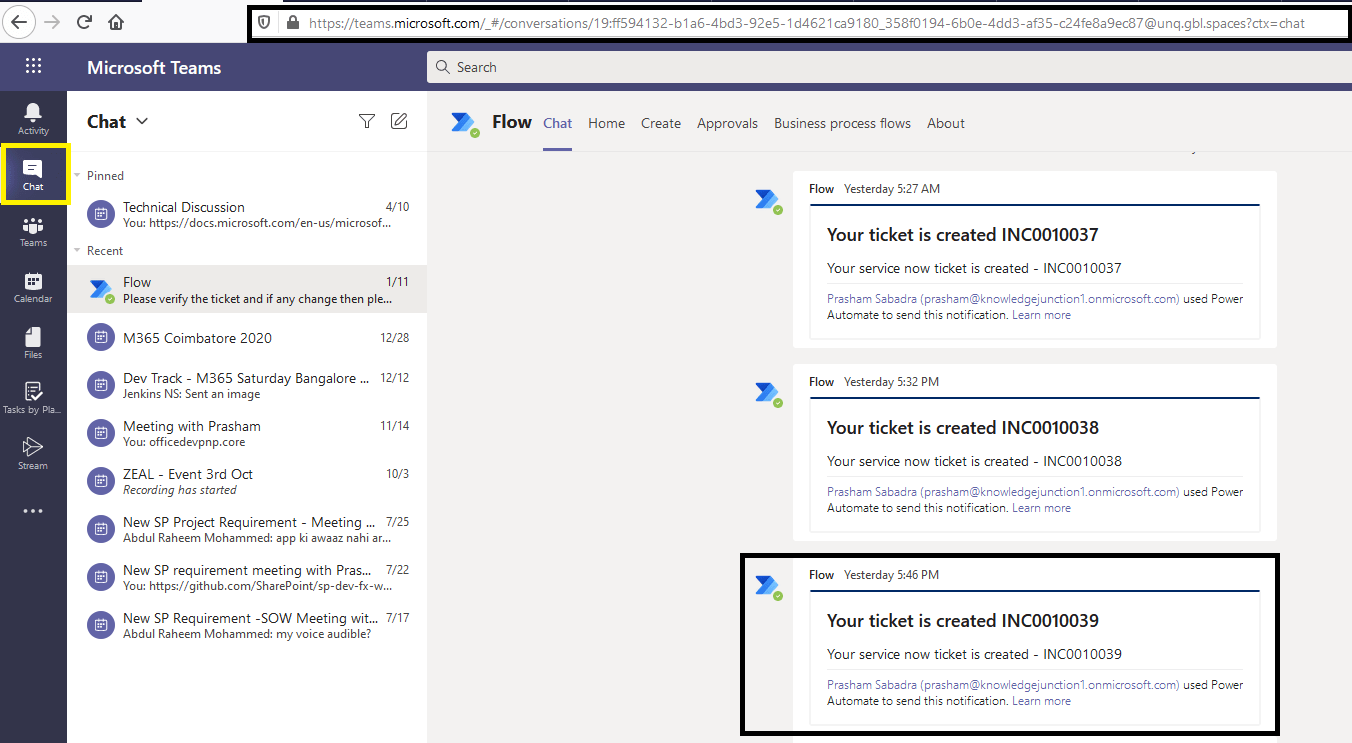Image resolution: width=1352 pixels, height=743 pixels.
Task: Click the Yesterday 5:27 AM timestamp
Action: (892, 189)
